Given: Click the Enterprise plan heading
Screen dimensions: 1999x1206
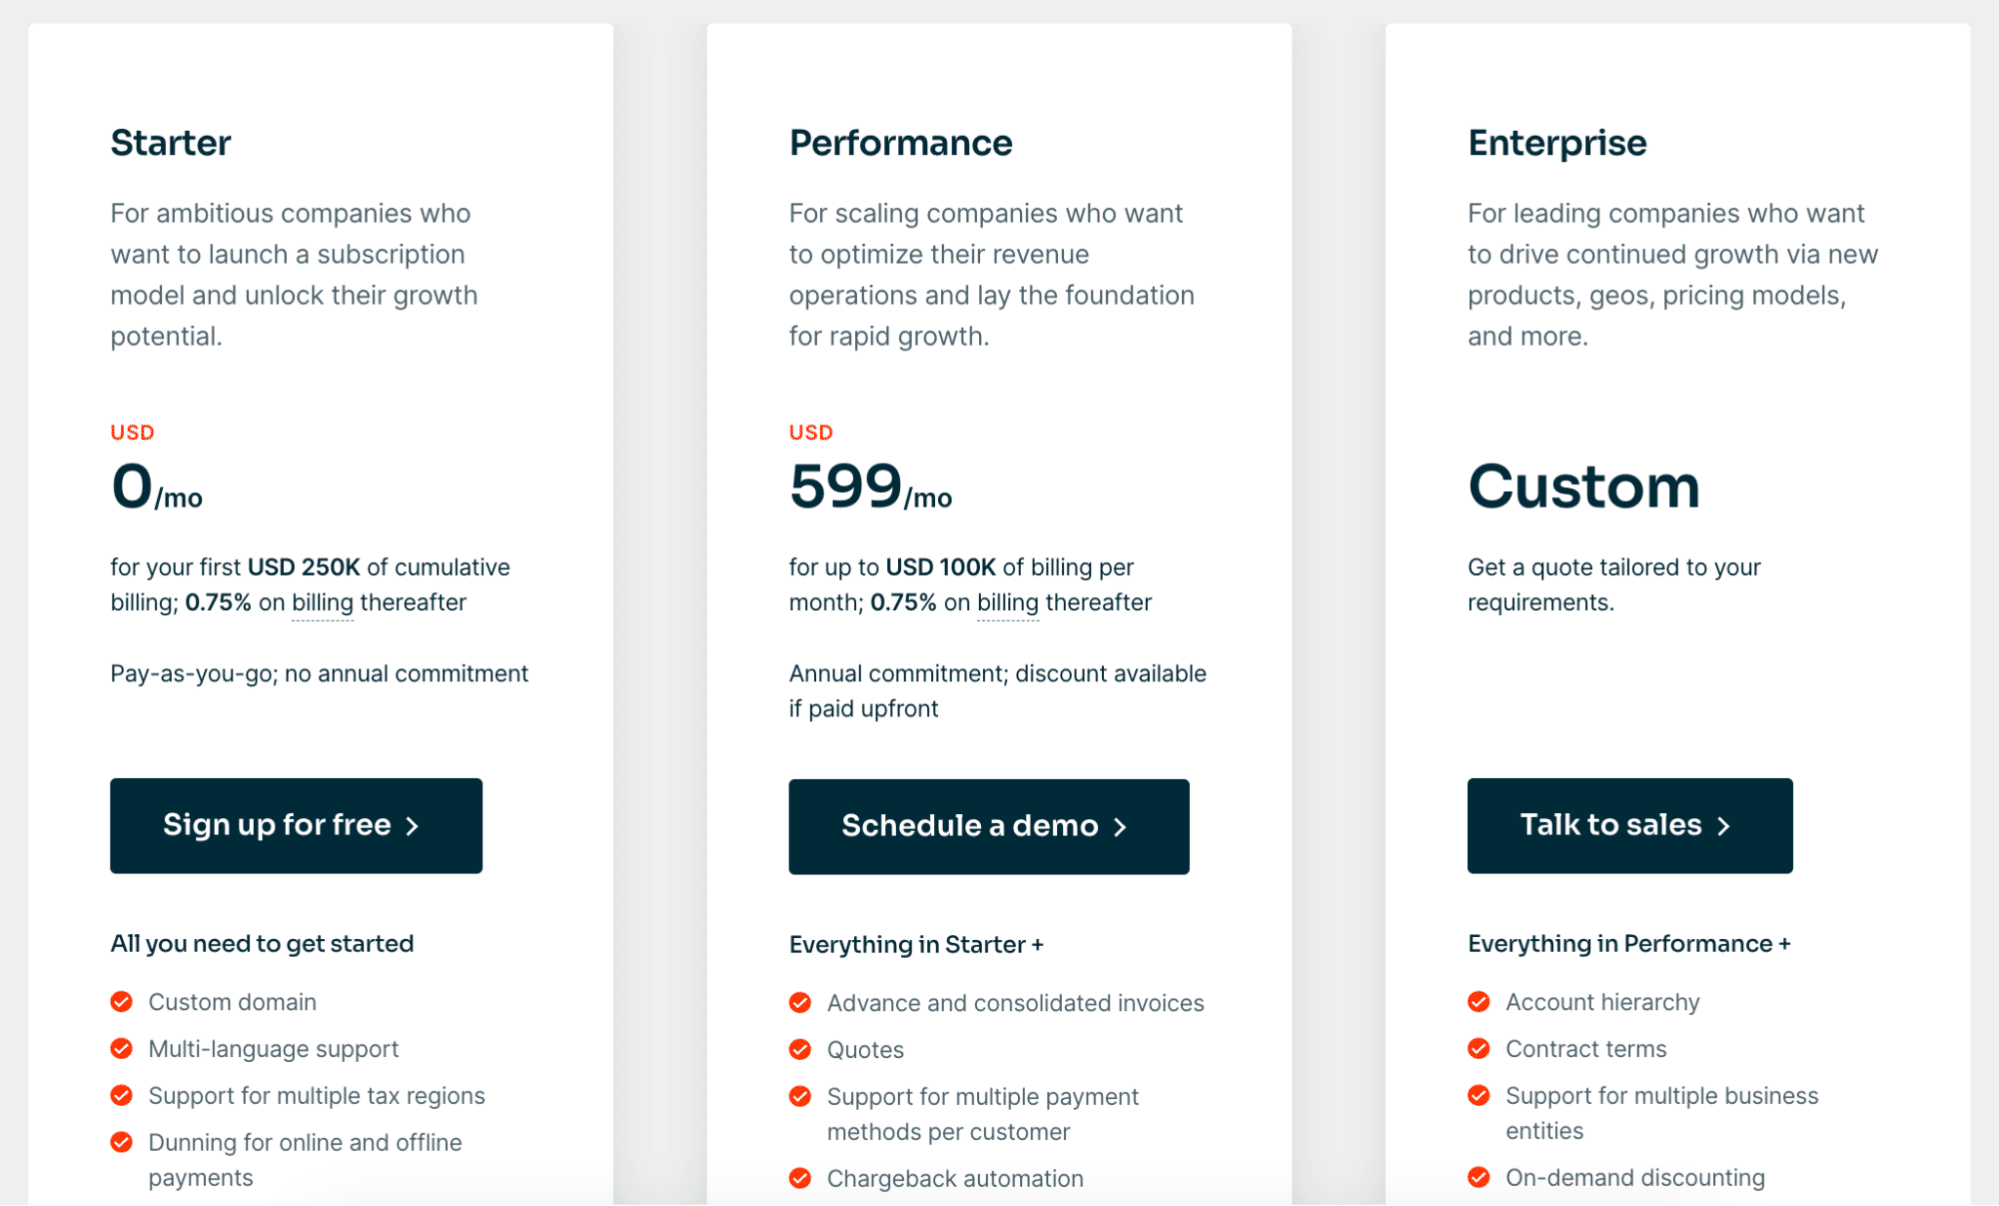Looking at the screenshot, I should 1557,143.
